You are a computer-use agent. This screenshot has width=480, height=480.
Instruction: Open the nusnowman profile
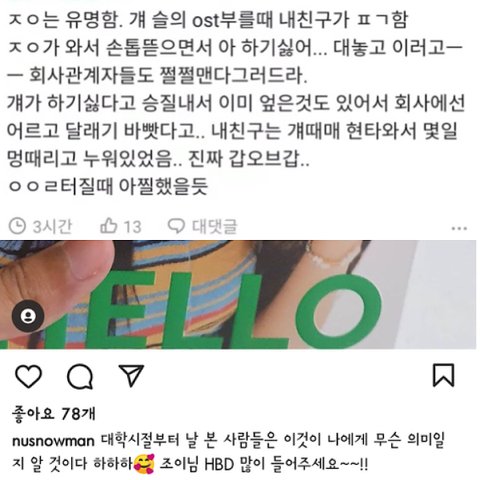tap(53, 441)
